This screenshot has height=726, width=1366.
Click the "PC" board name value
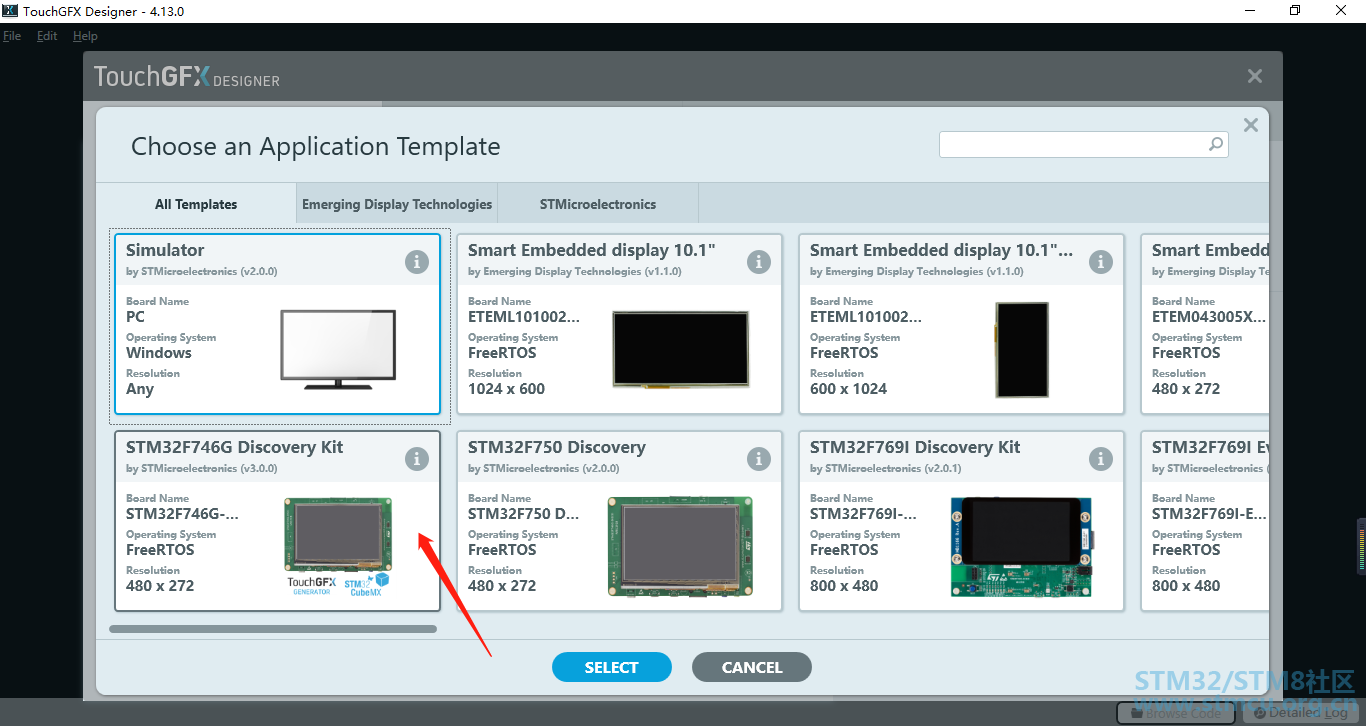[x=135, y=317]
